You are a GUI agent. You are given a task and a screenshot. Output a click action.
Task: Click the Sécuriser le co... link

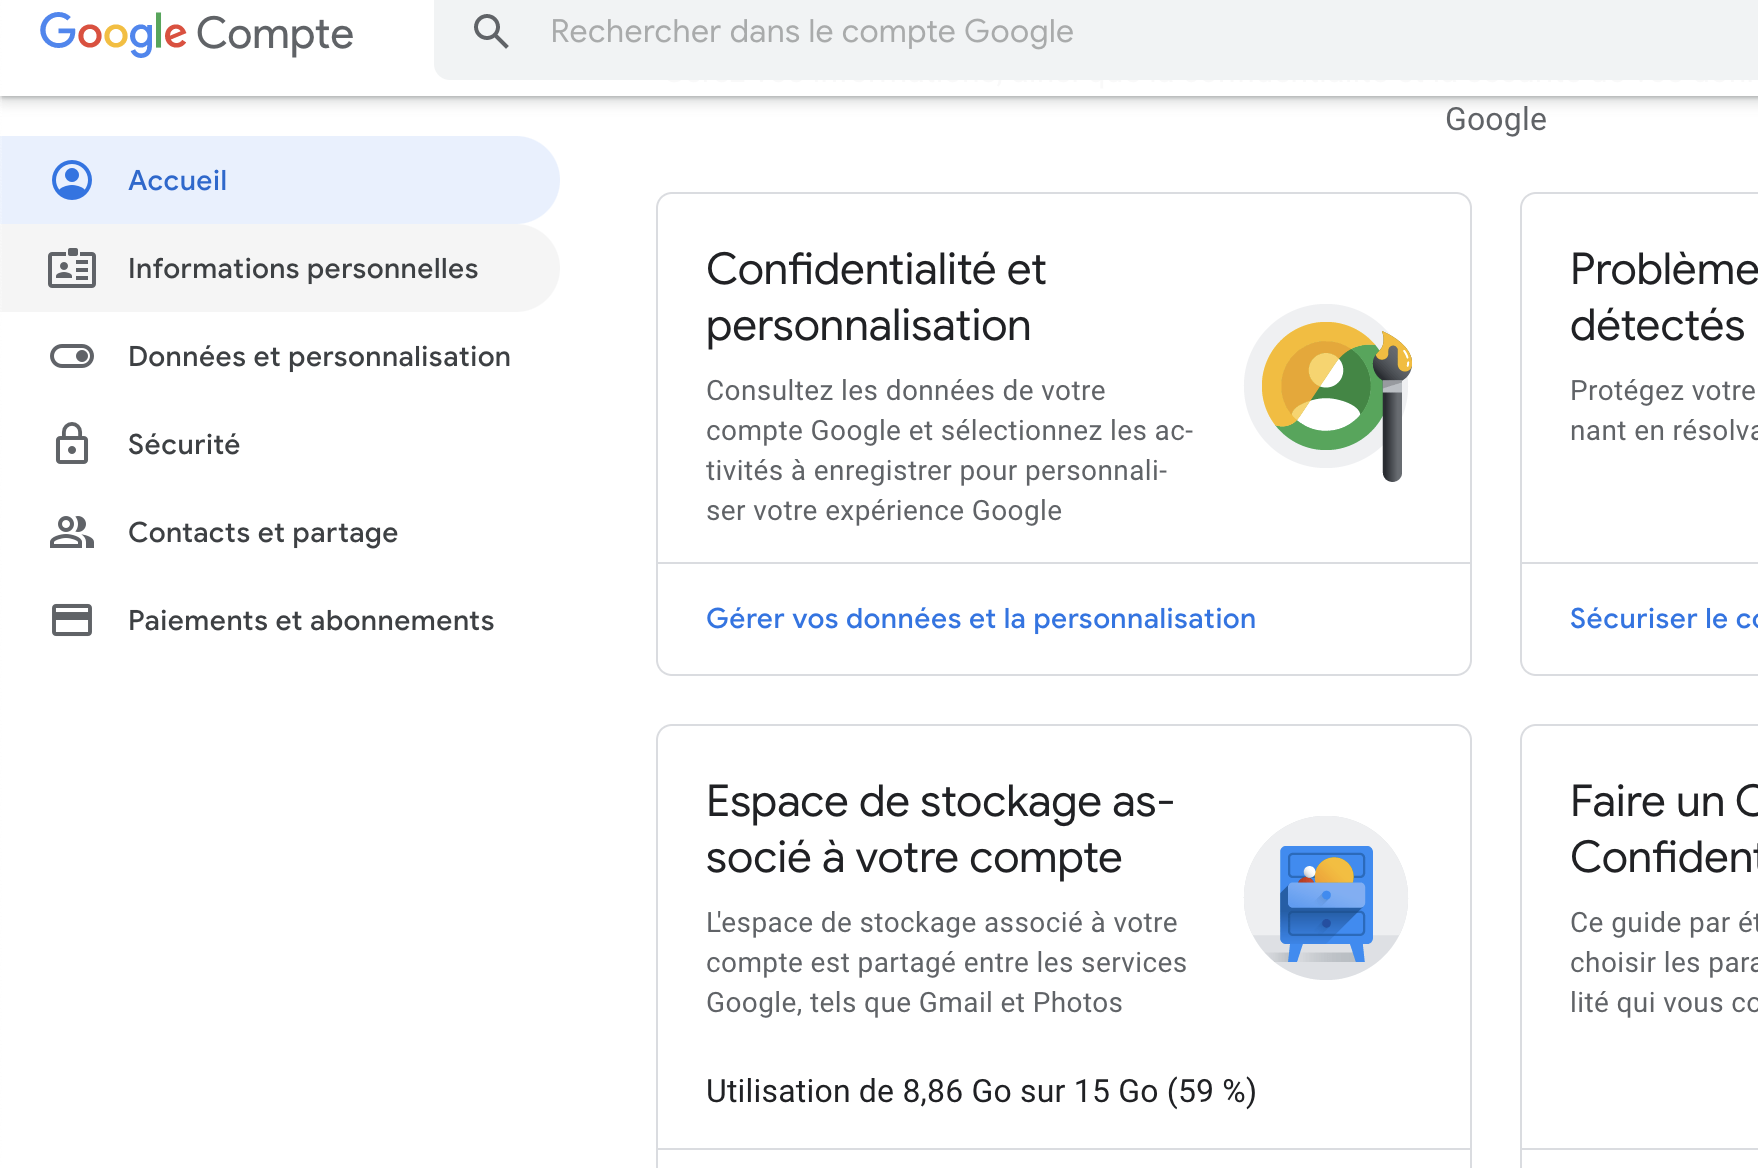pyautogui.click(x=1660, y=618)
